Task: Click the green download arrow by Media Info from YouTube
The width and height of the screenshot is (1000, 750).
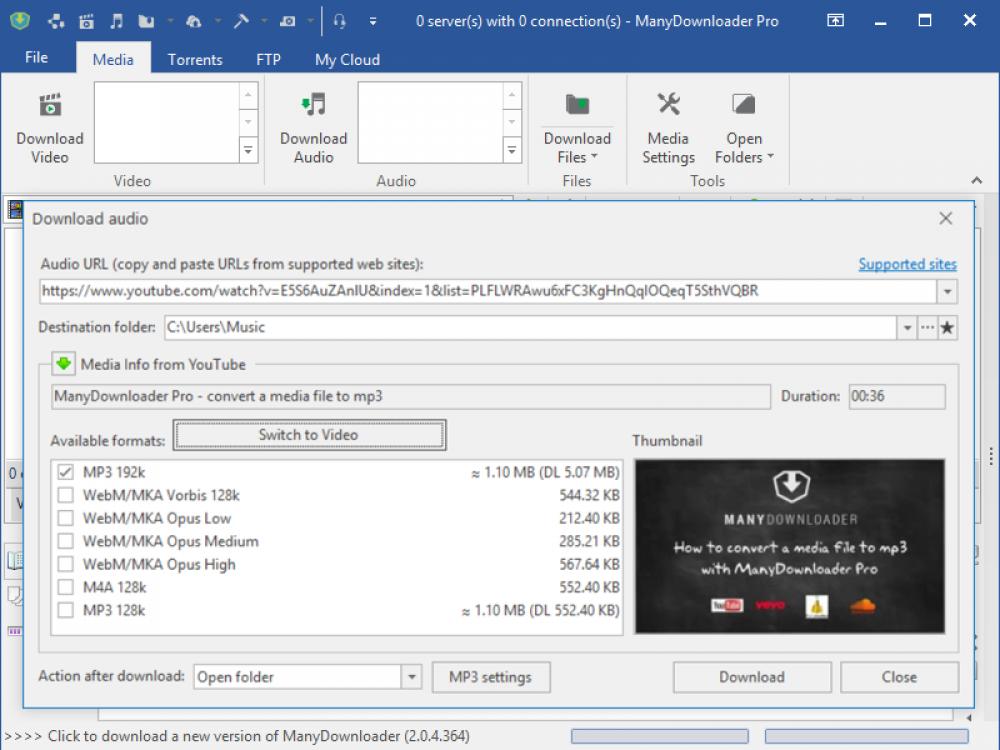Action: 62,363
